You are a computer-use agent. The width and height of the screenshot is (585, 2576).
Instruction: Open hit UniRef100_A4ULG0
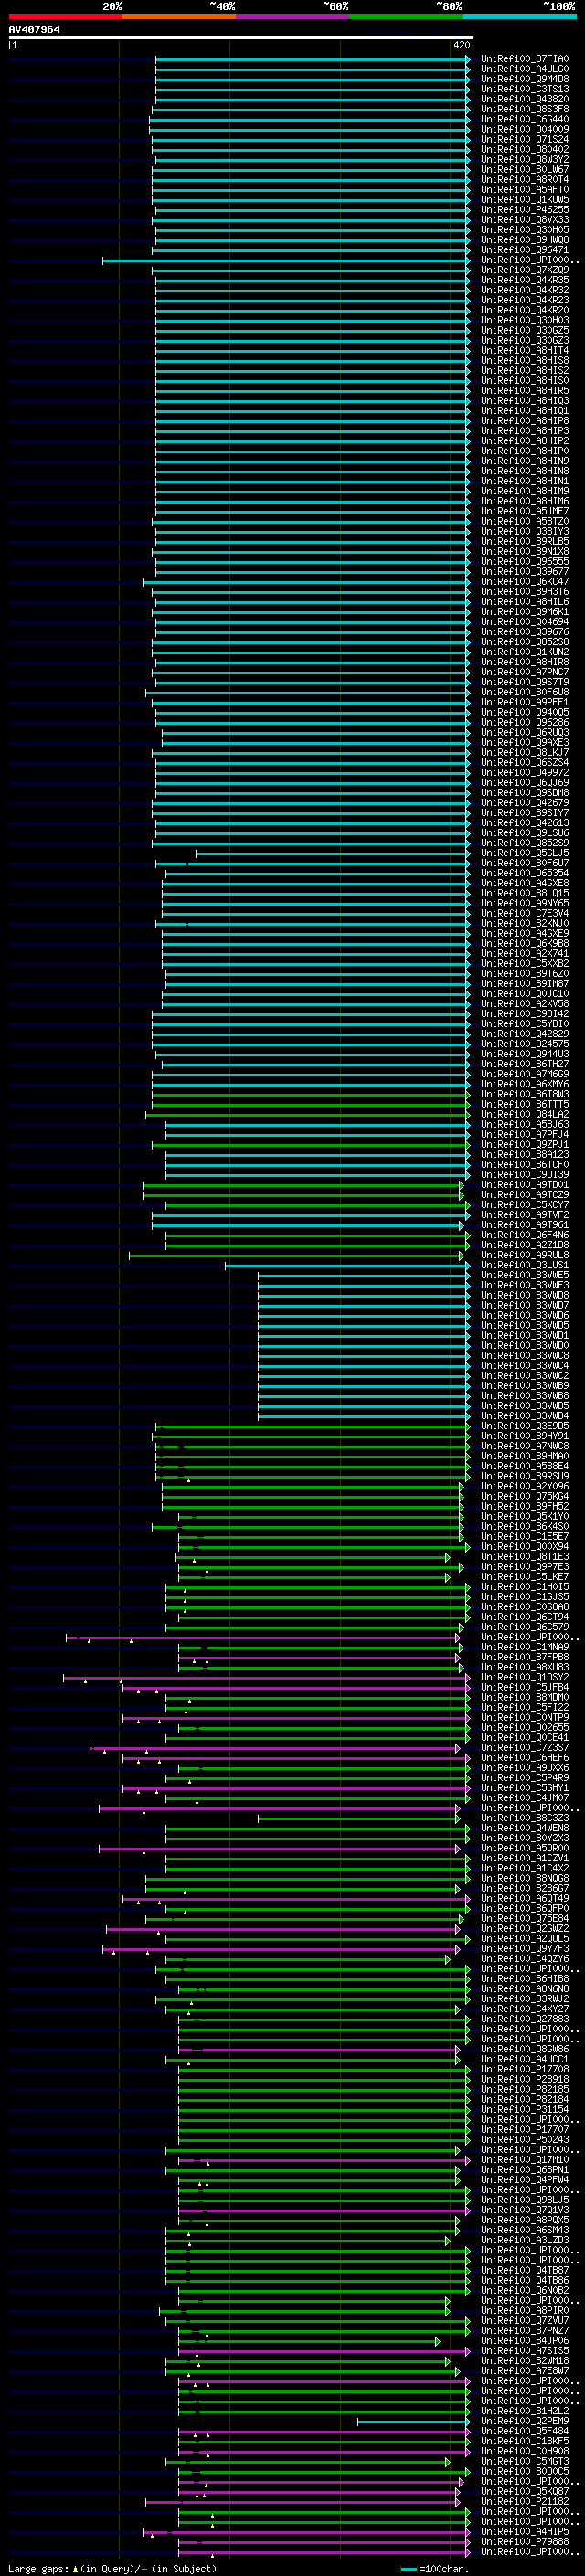[525, 69]
